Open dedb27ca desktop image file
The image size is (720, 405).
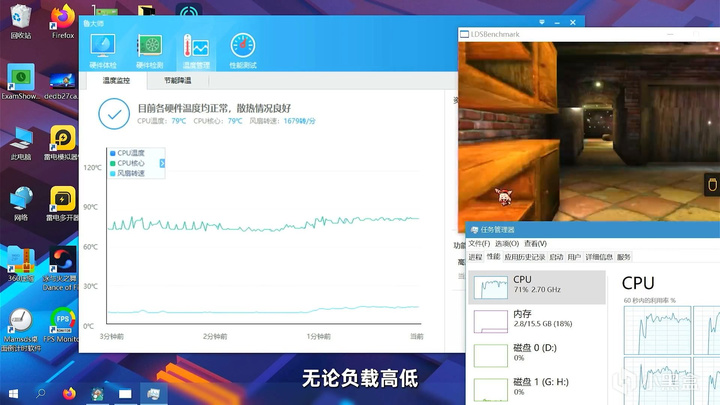61,86
